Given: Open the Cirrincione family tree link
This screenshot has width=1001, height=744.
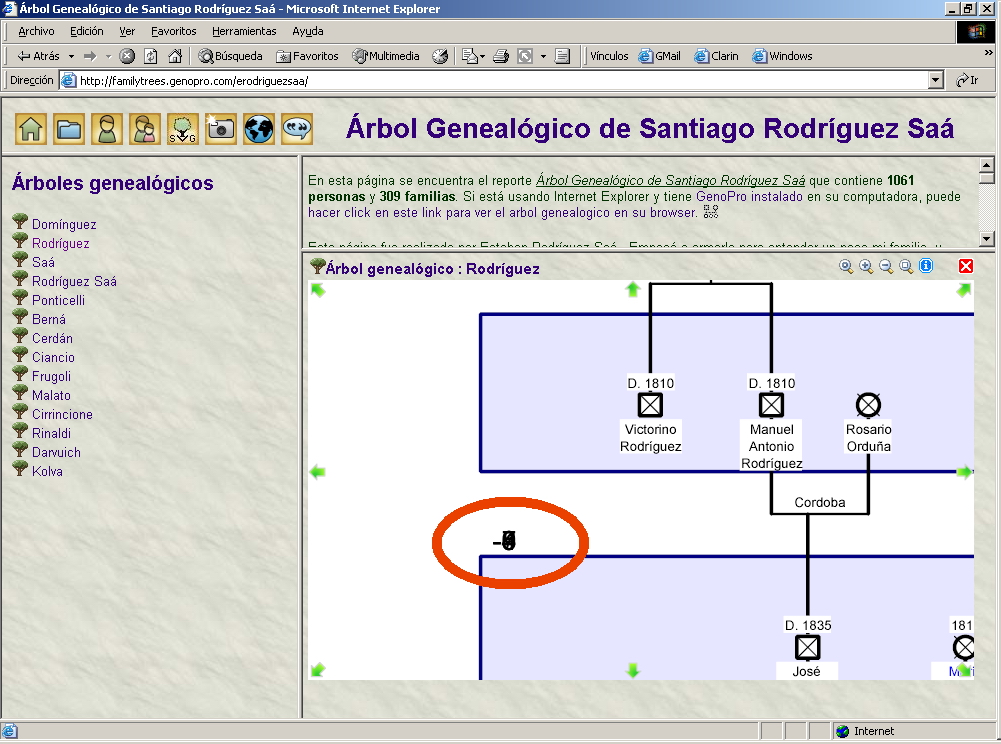Looking at the screenshot, I should tap(62, 414).
